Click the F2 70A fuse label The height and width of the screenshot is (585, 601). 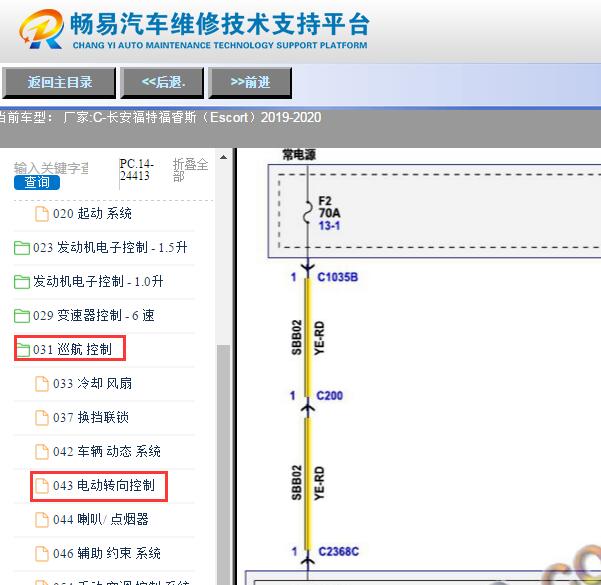[329, 207]
